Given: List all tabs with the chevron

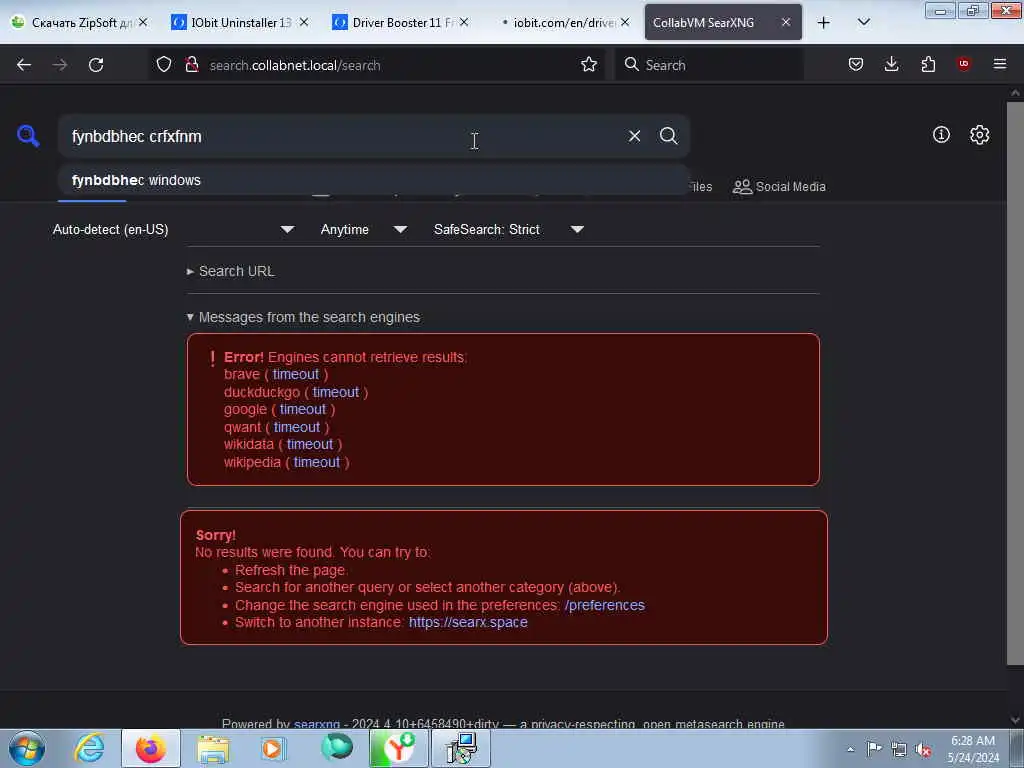Looking at the screenshot, I should coord(863,22).
